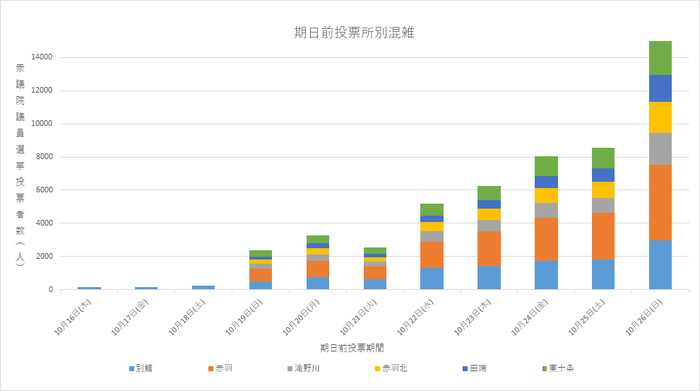Image resolution: width=700 pixels, height=391 pixels.
Task: Click the gray 滝野川 legend swatch
Action: point(290,369)
